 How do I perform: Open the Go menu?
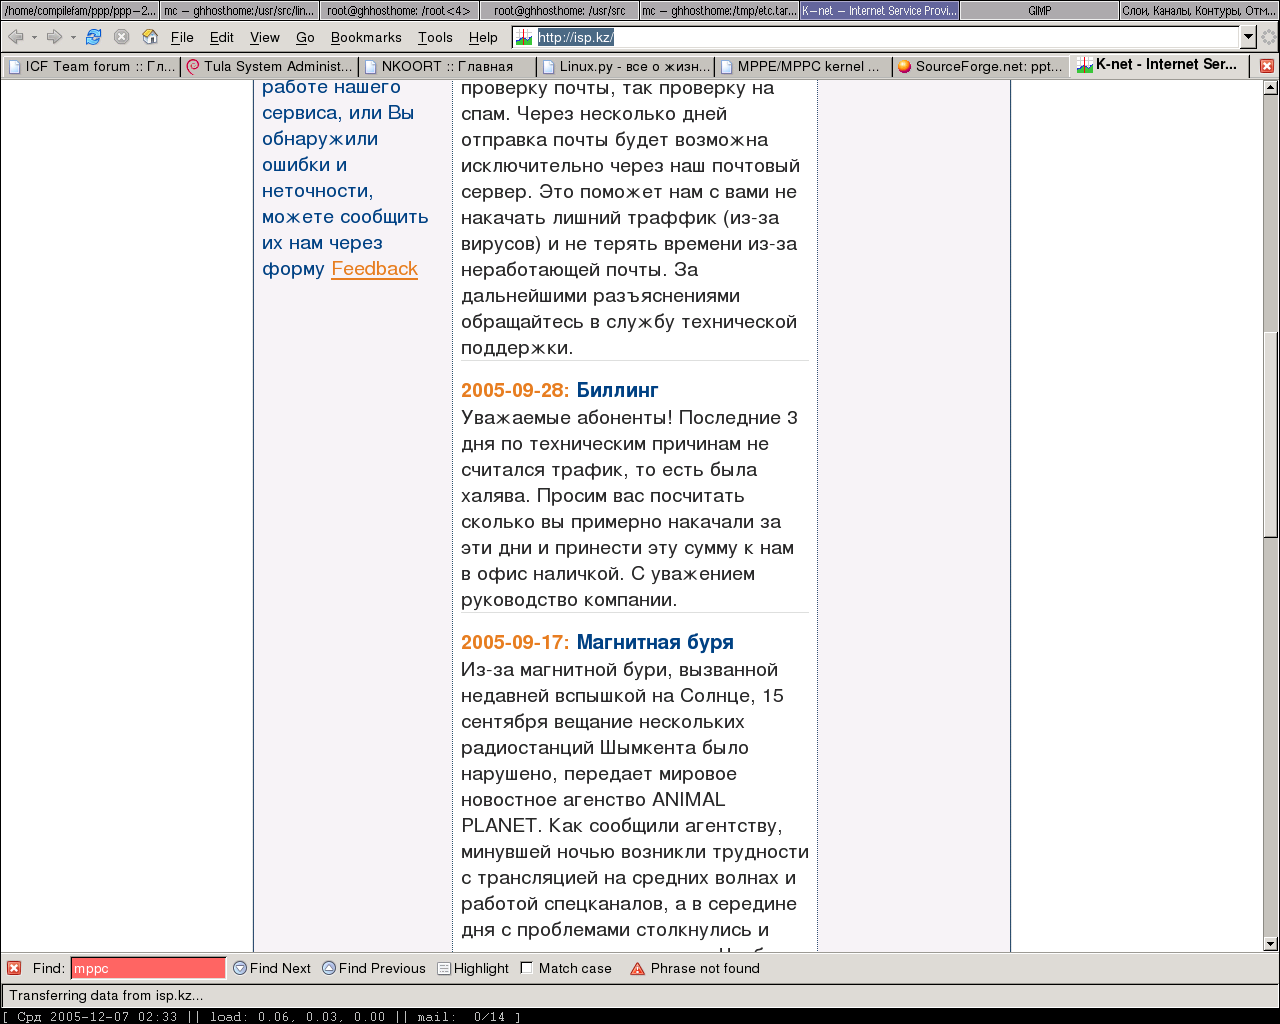[305, 37]
